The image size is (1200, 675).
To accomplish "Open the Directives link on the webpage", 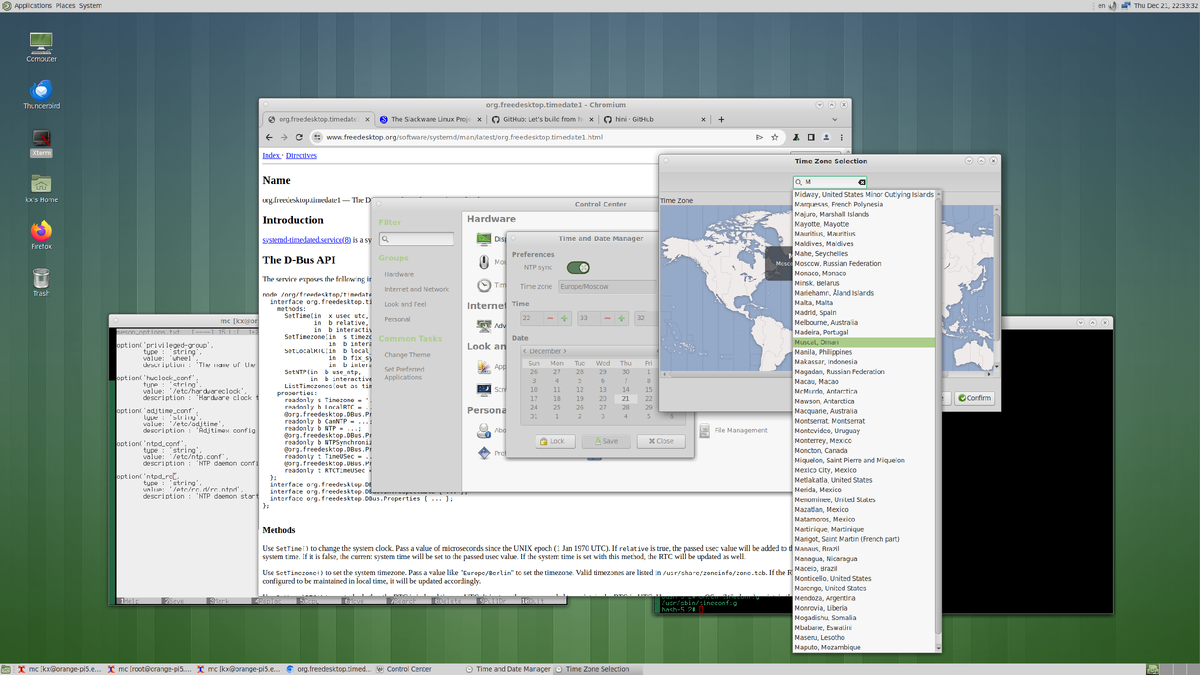I will tap(301, 156).
